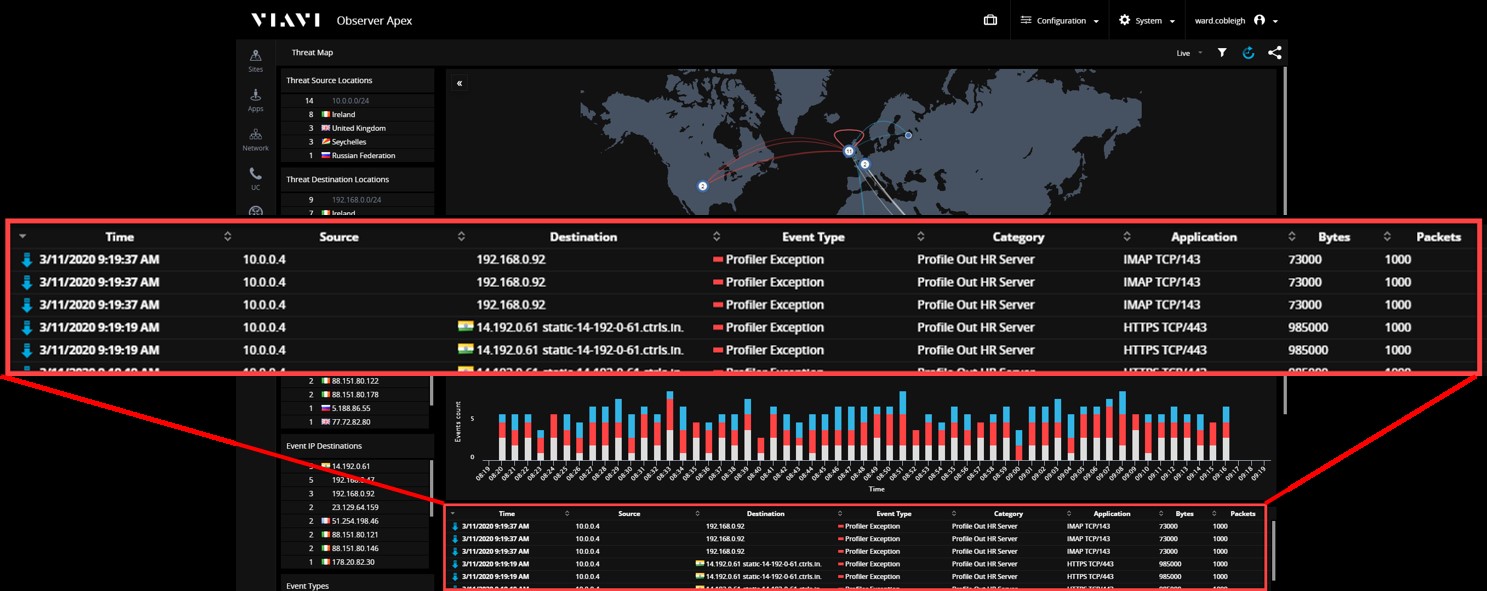
Task: Open the Apps section in sidebar
Action: 255,100
